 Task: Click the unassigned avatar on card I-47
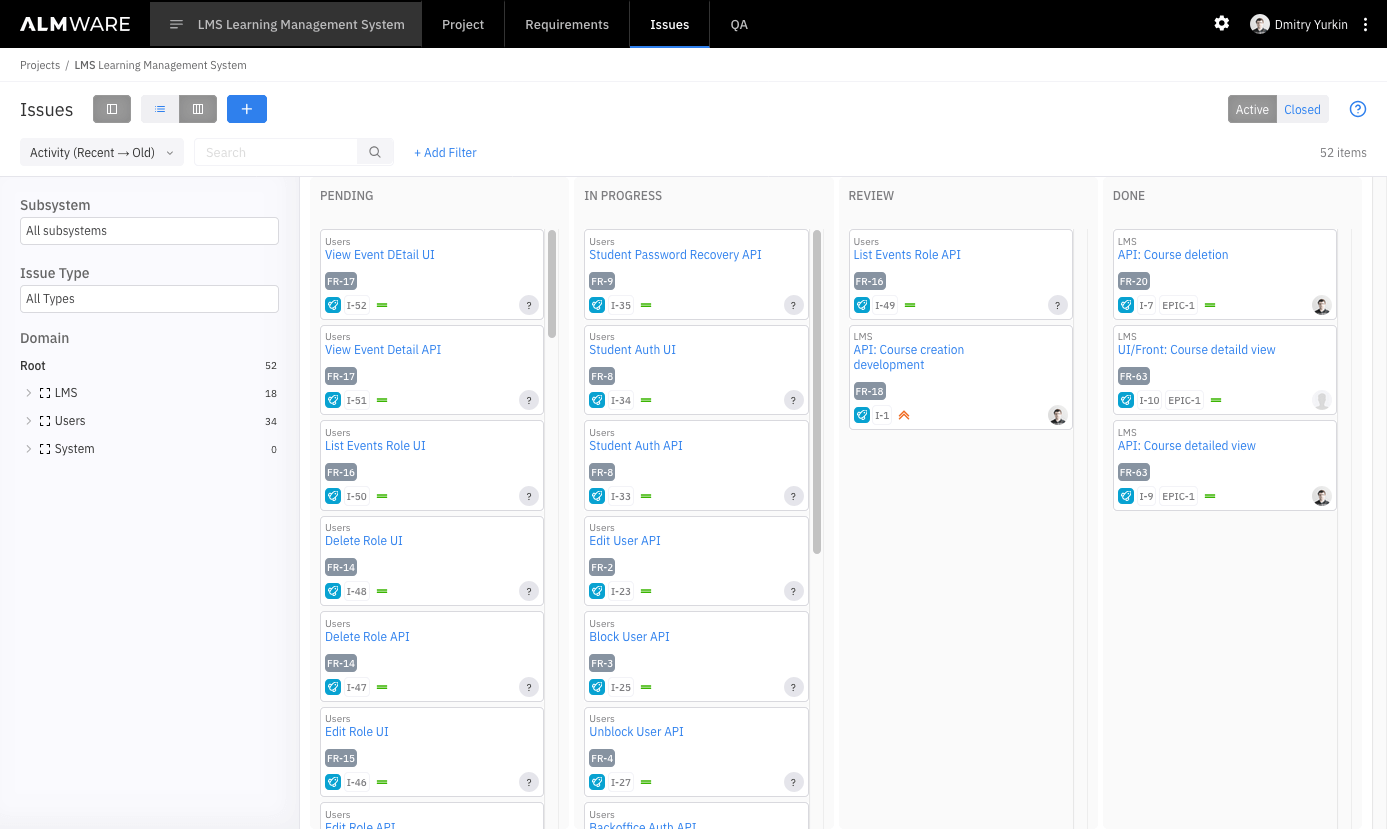pos(529,687)
